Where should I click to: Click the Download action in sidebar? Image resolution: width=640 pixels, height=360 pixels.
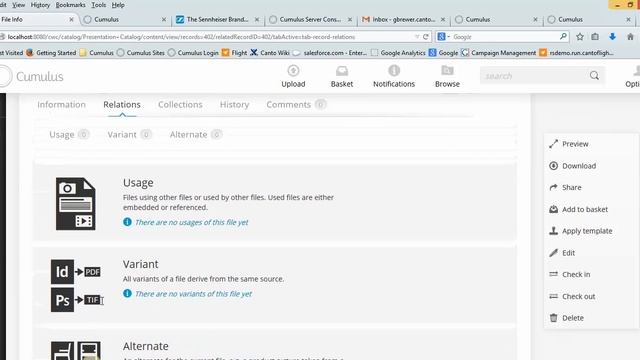pos(573,166)
